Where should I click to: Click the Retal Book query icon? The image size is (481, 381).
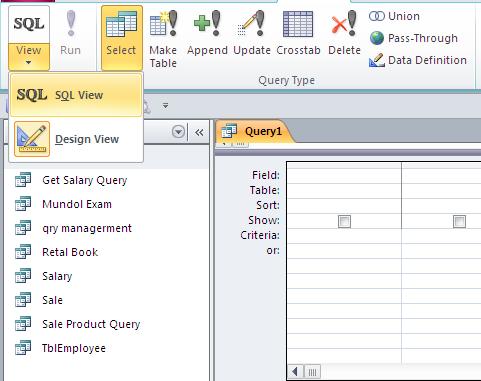pyautogui.click(x=23, y=252)
